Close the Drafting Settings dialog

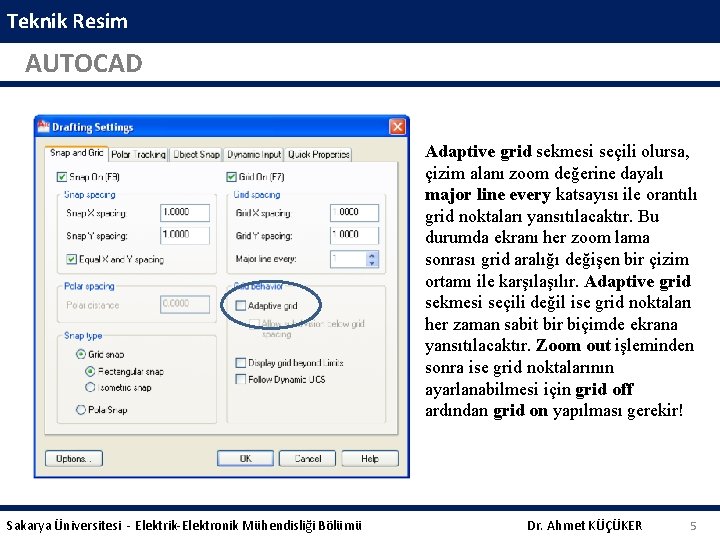pos(397,127)
